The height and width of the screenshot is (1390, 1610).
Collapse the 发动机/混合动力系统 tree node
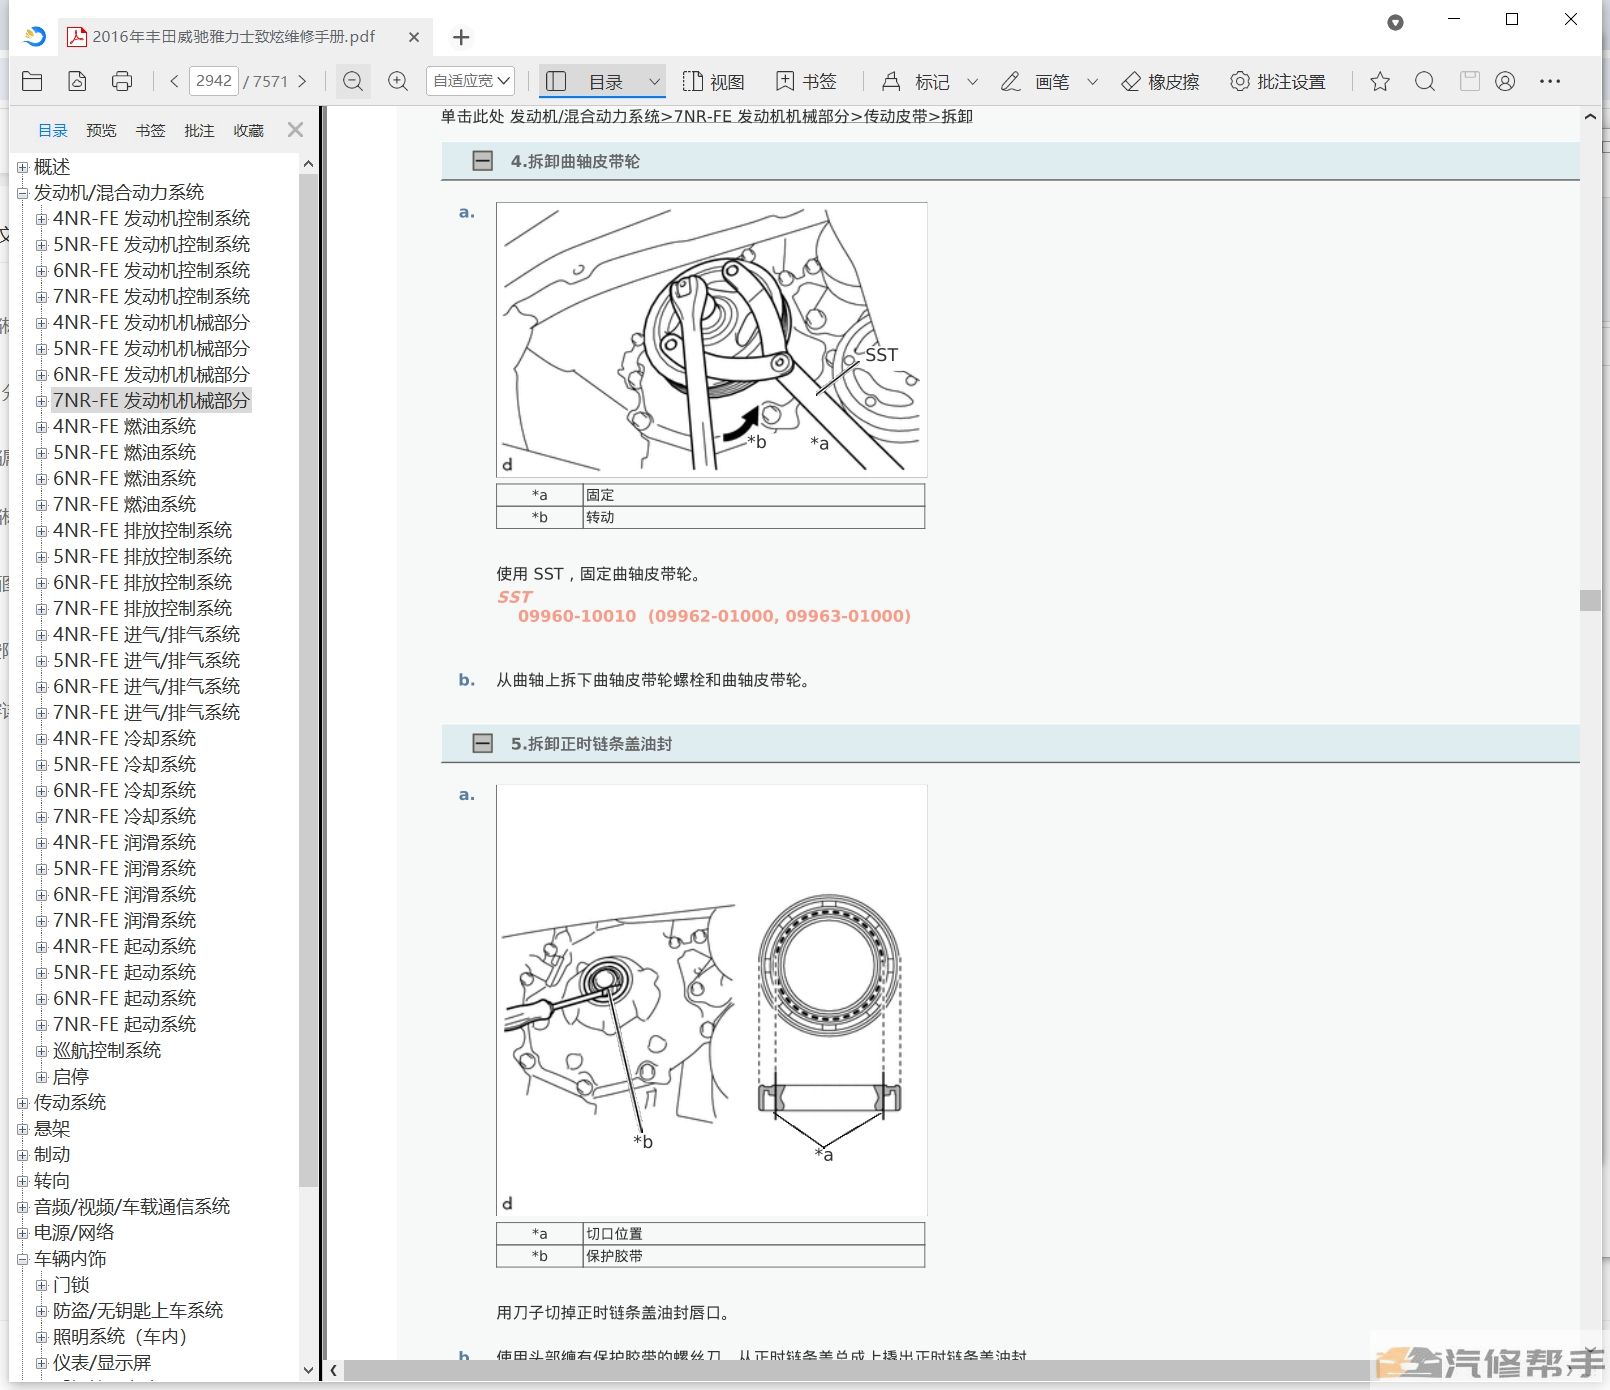[x=22, y=193]
